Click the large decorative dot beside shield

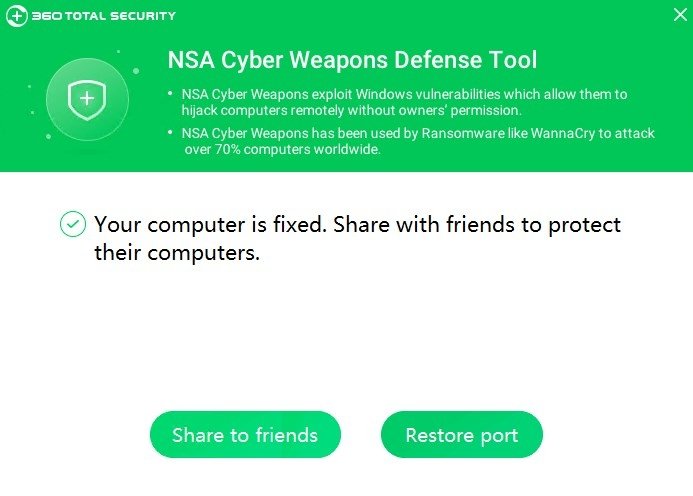tap(136, 70)
